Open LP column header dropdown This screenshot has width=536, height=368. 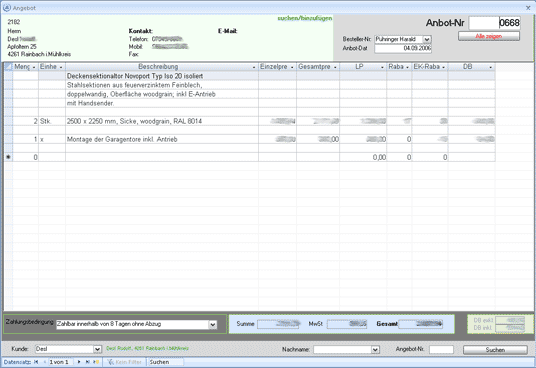pyautogui.click(x=382, y=67)
